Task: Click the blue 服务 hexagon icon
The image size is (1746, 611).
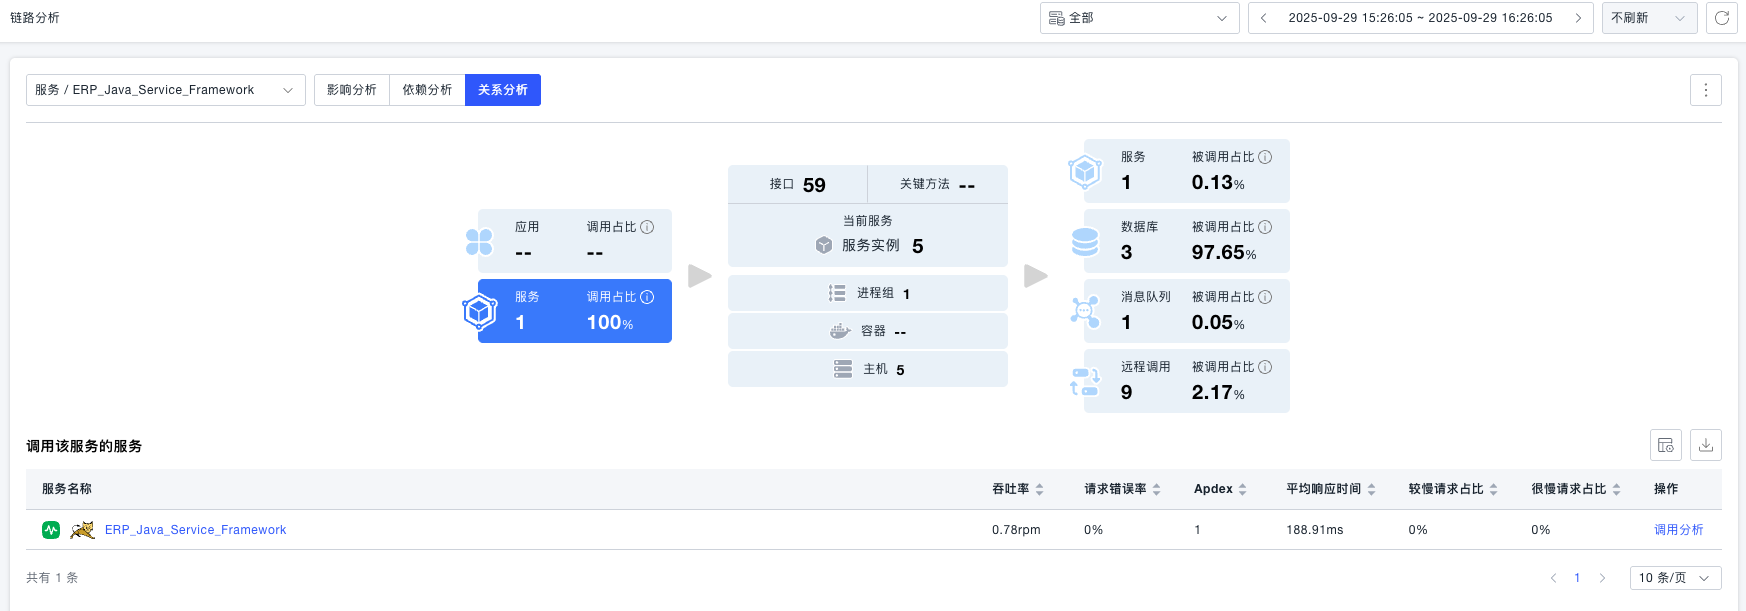Action: click(480, 312)
